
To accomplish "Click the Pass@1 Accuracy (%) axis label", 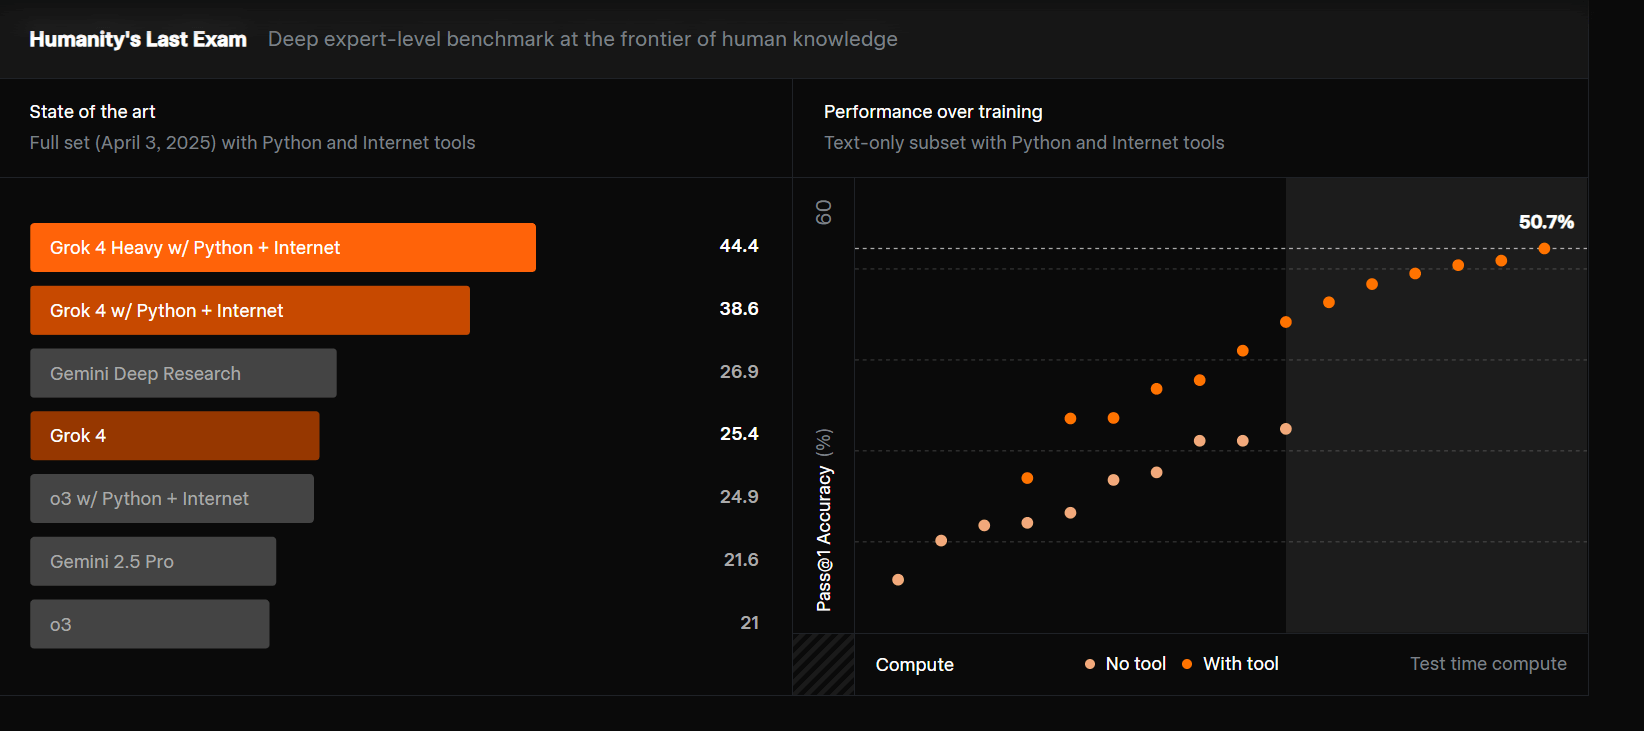I will pyautogui.click(x=824, y=520).
